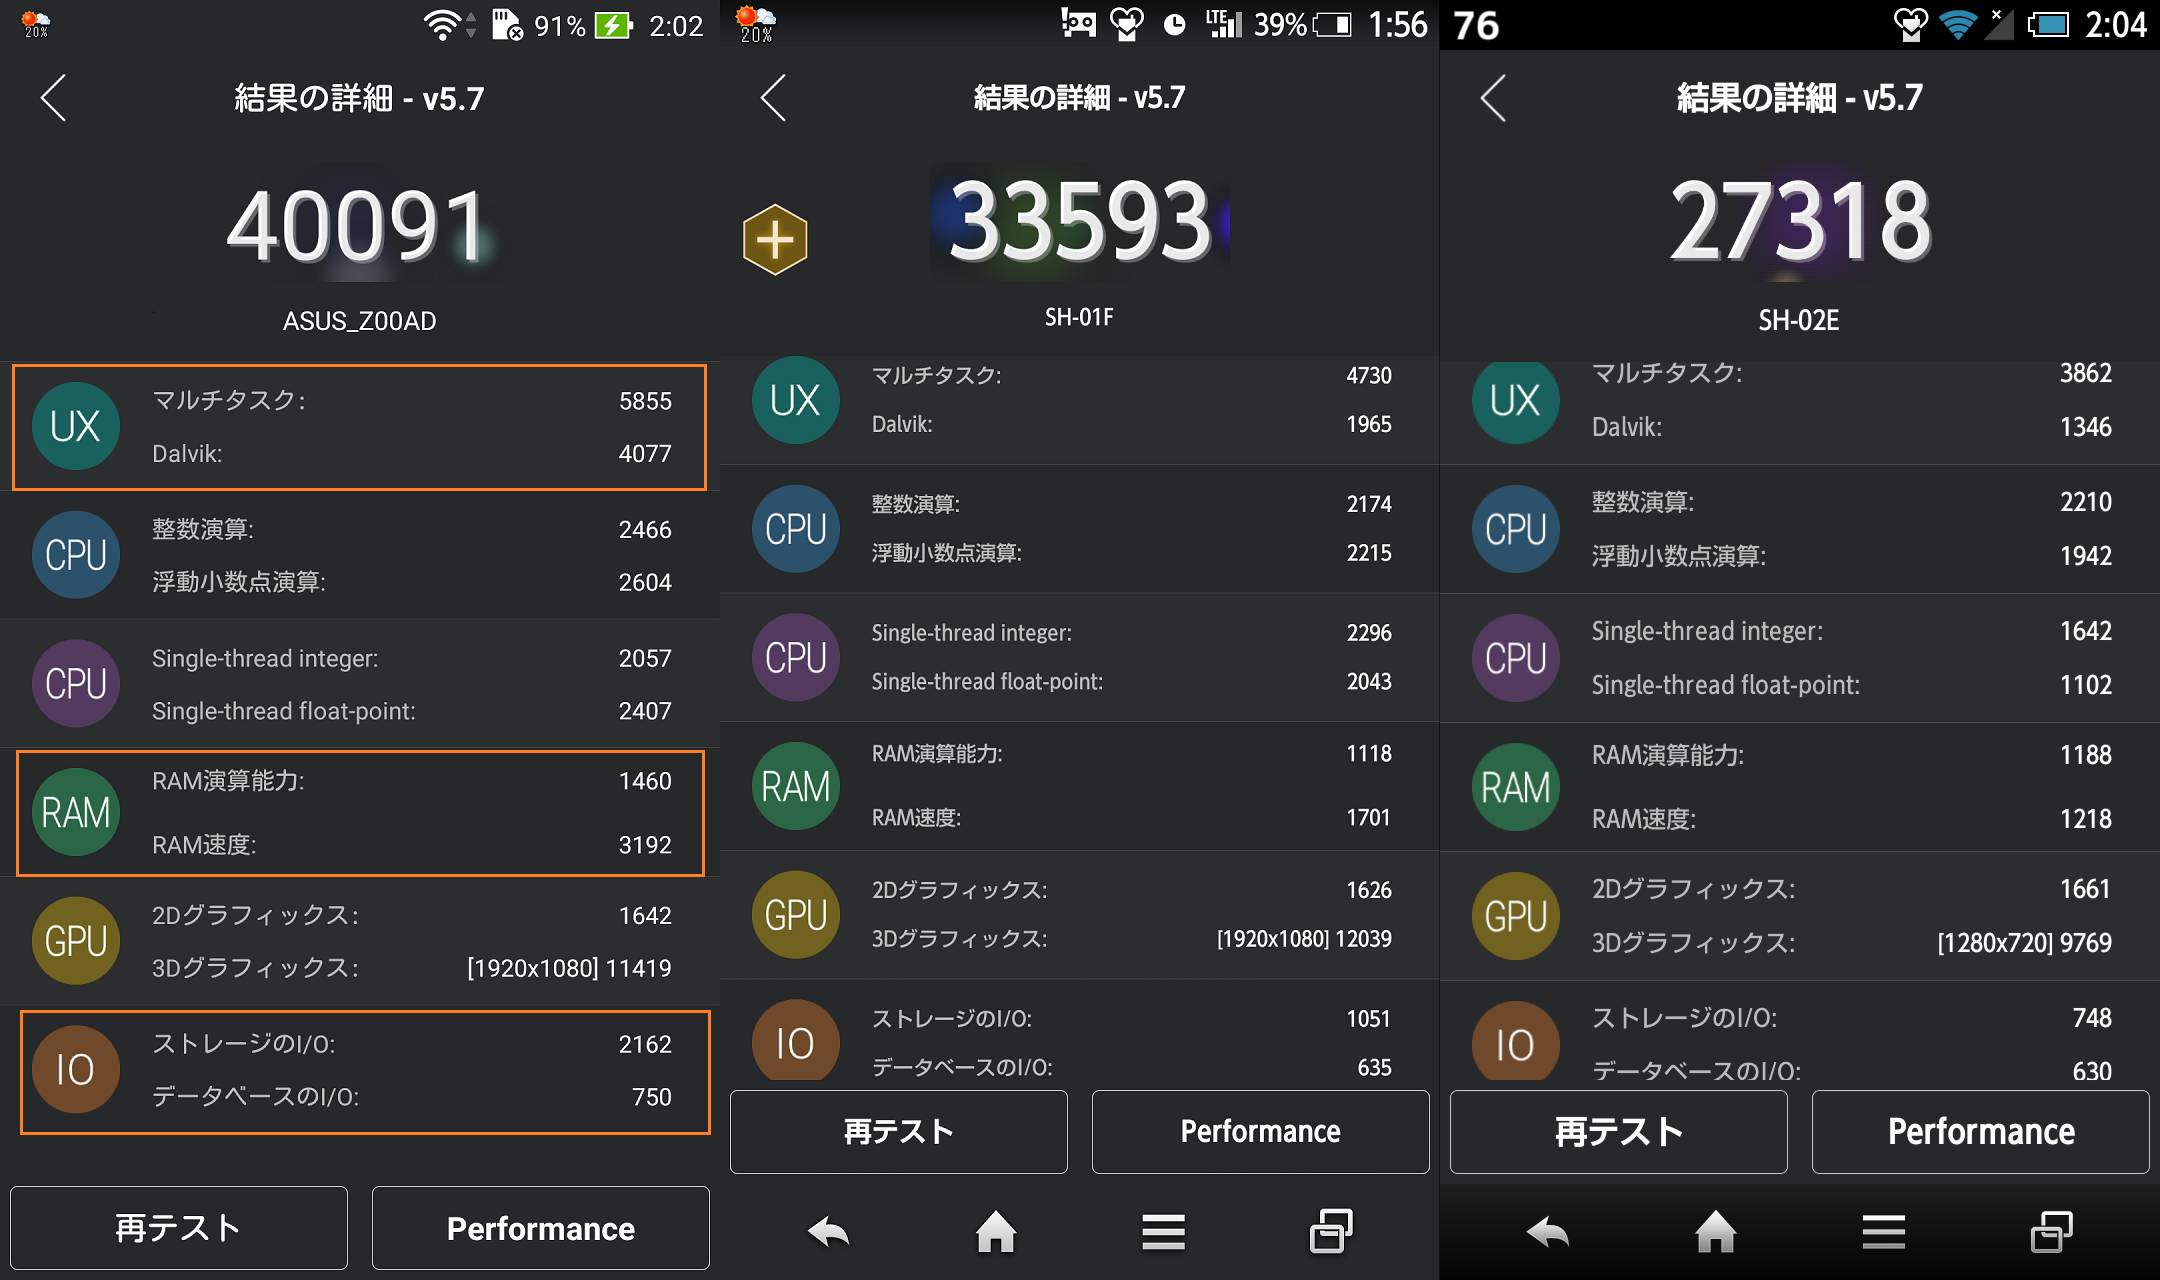The height and width of the screenshot is (1280, 2160).
Task: Tap UX icon in ASUS_Z00AD results
Action: click(76, 427)
